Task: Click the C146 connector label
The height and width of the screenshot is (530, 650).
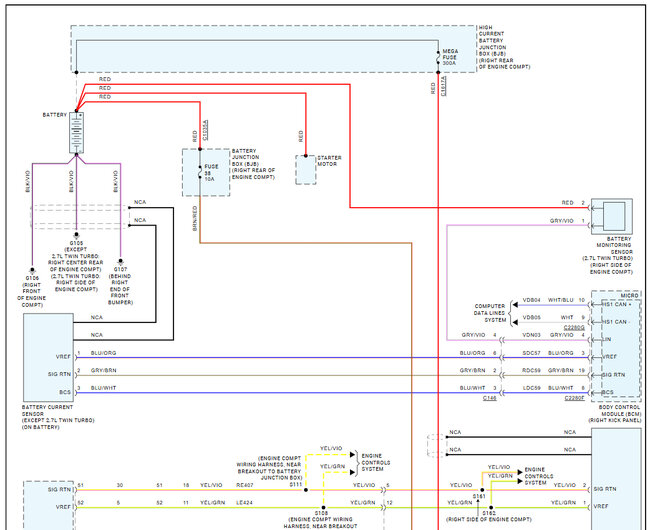Action: tap(490, 398)
